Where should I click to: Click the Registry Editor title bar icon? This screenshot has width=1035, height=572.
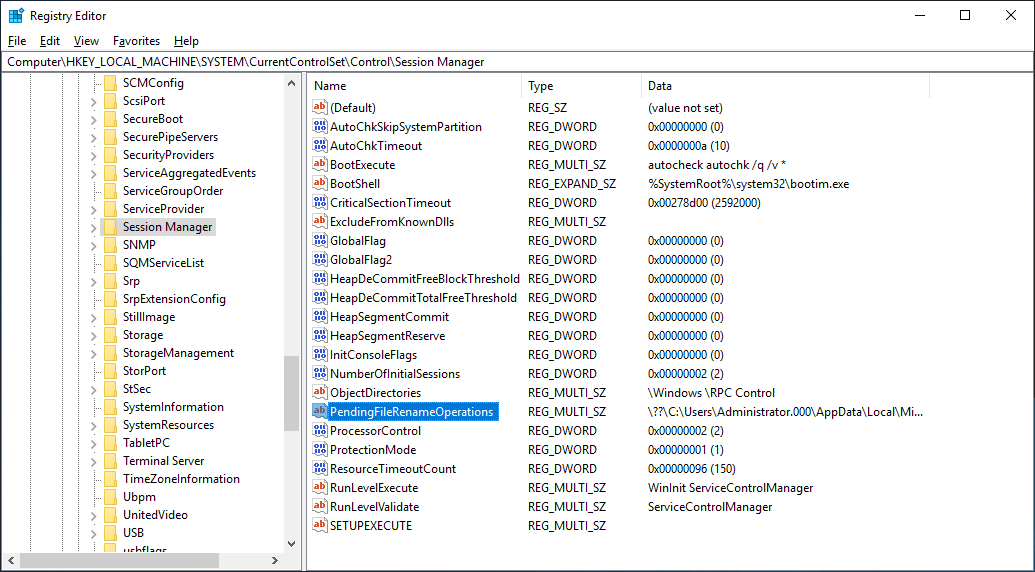pos(16,16)
